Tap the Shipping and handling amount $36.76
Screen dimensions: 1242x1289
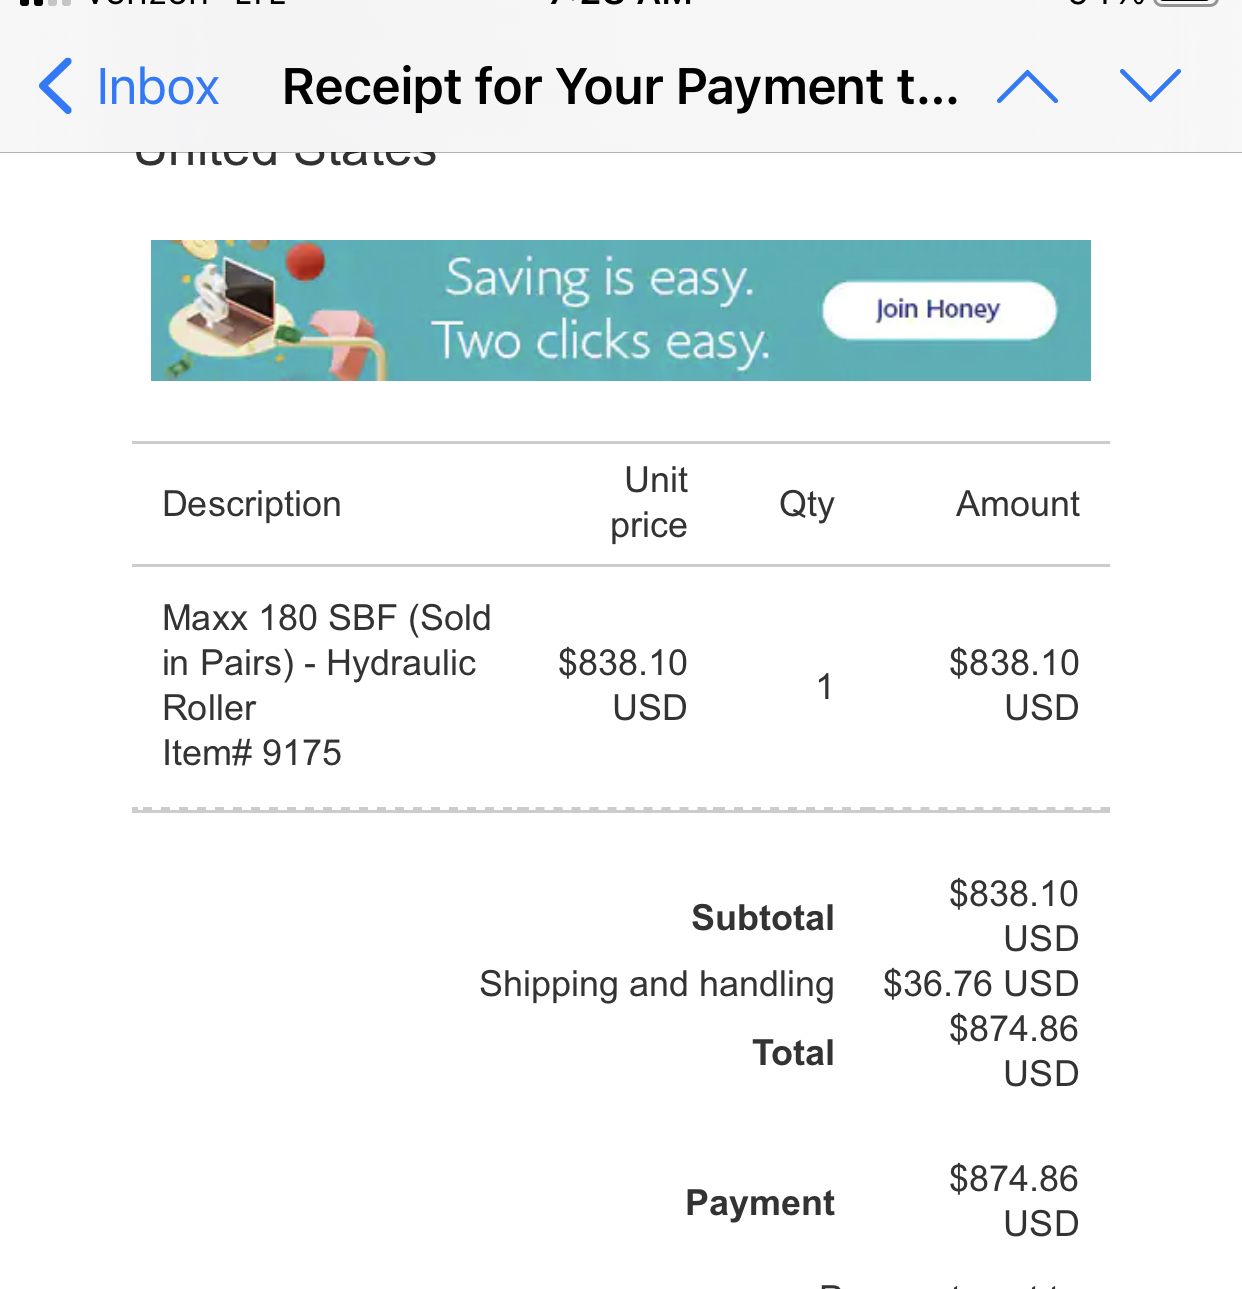[981, 983]
